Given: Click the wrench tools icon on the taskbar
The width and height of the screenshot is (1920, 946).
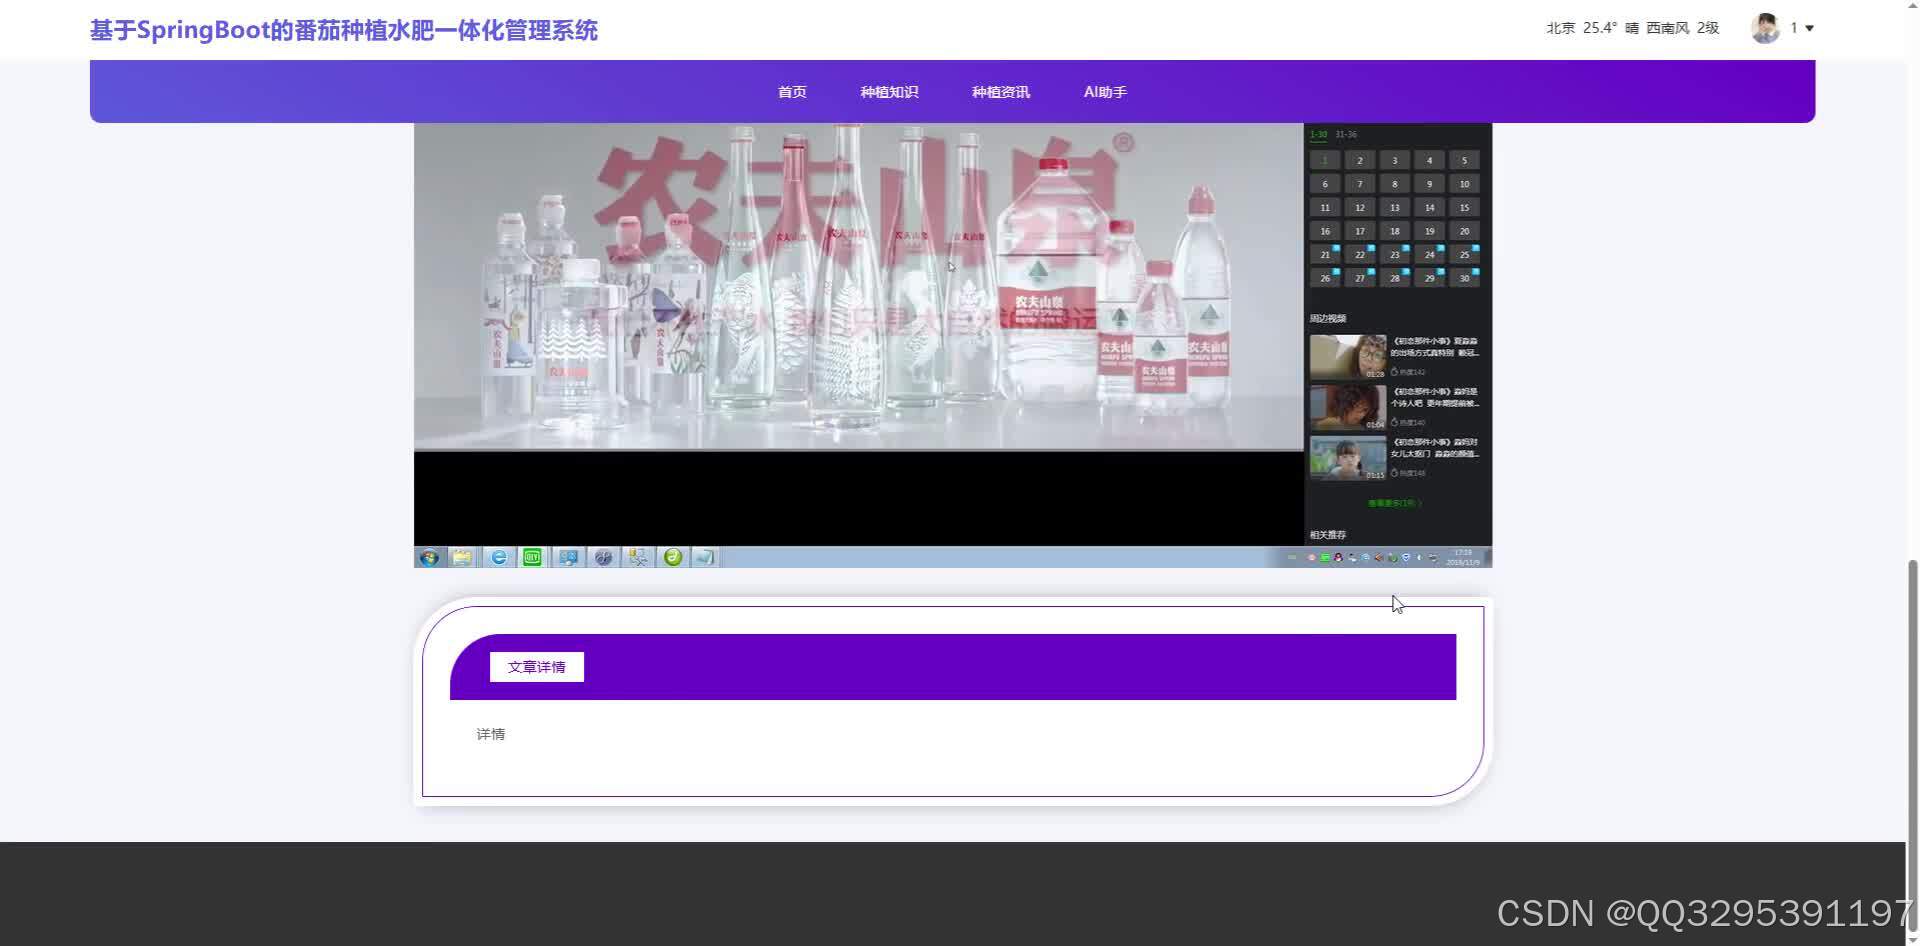Looking at the screenshot, I should pos(638,557).
